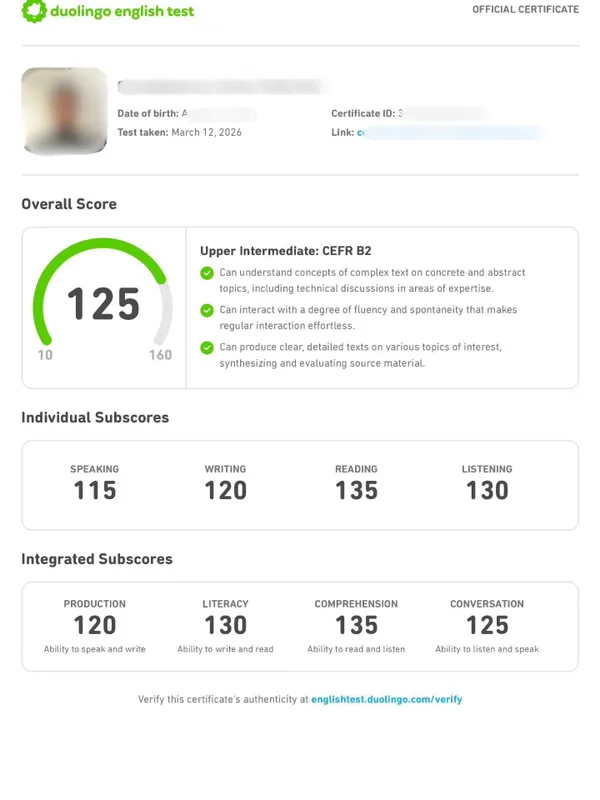Click the 'Can understand concepts of complex text' sentence

372,280
